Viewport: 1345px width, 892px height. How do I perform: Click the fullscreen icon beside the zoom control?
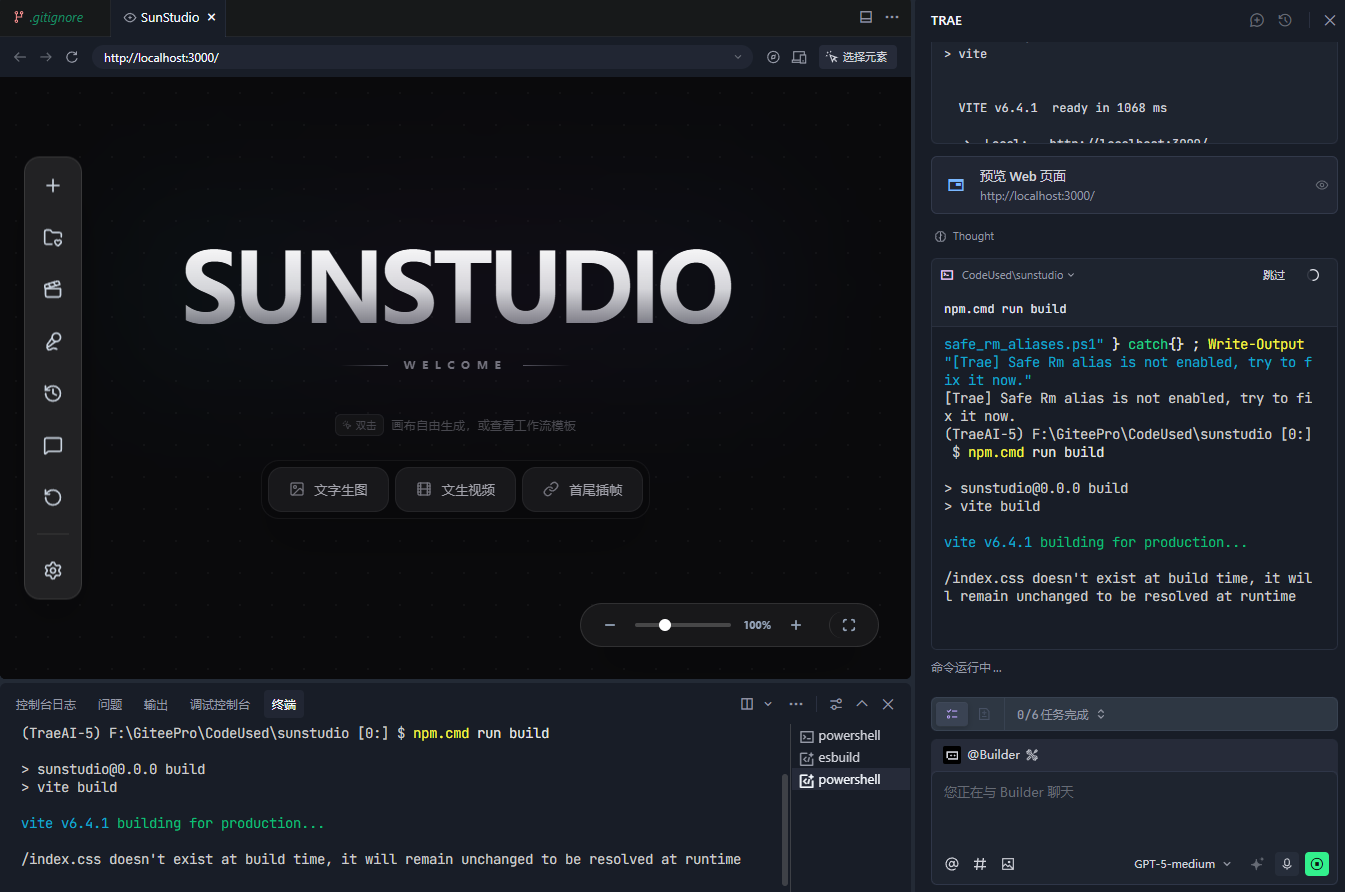point(849,625)
